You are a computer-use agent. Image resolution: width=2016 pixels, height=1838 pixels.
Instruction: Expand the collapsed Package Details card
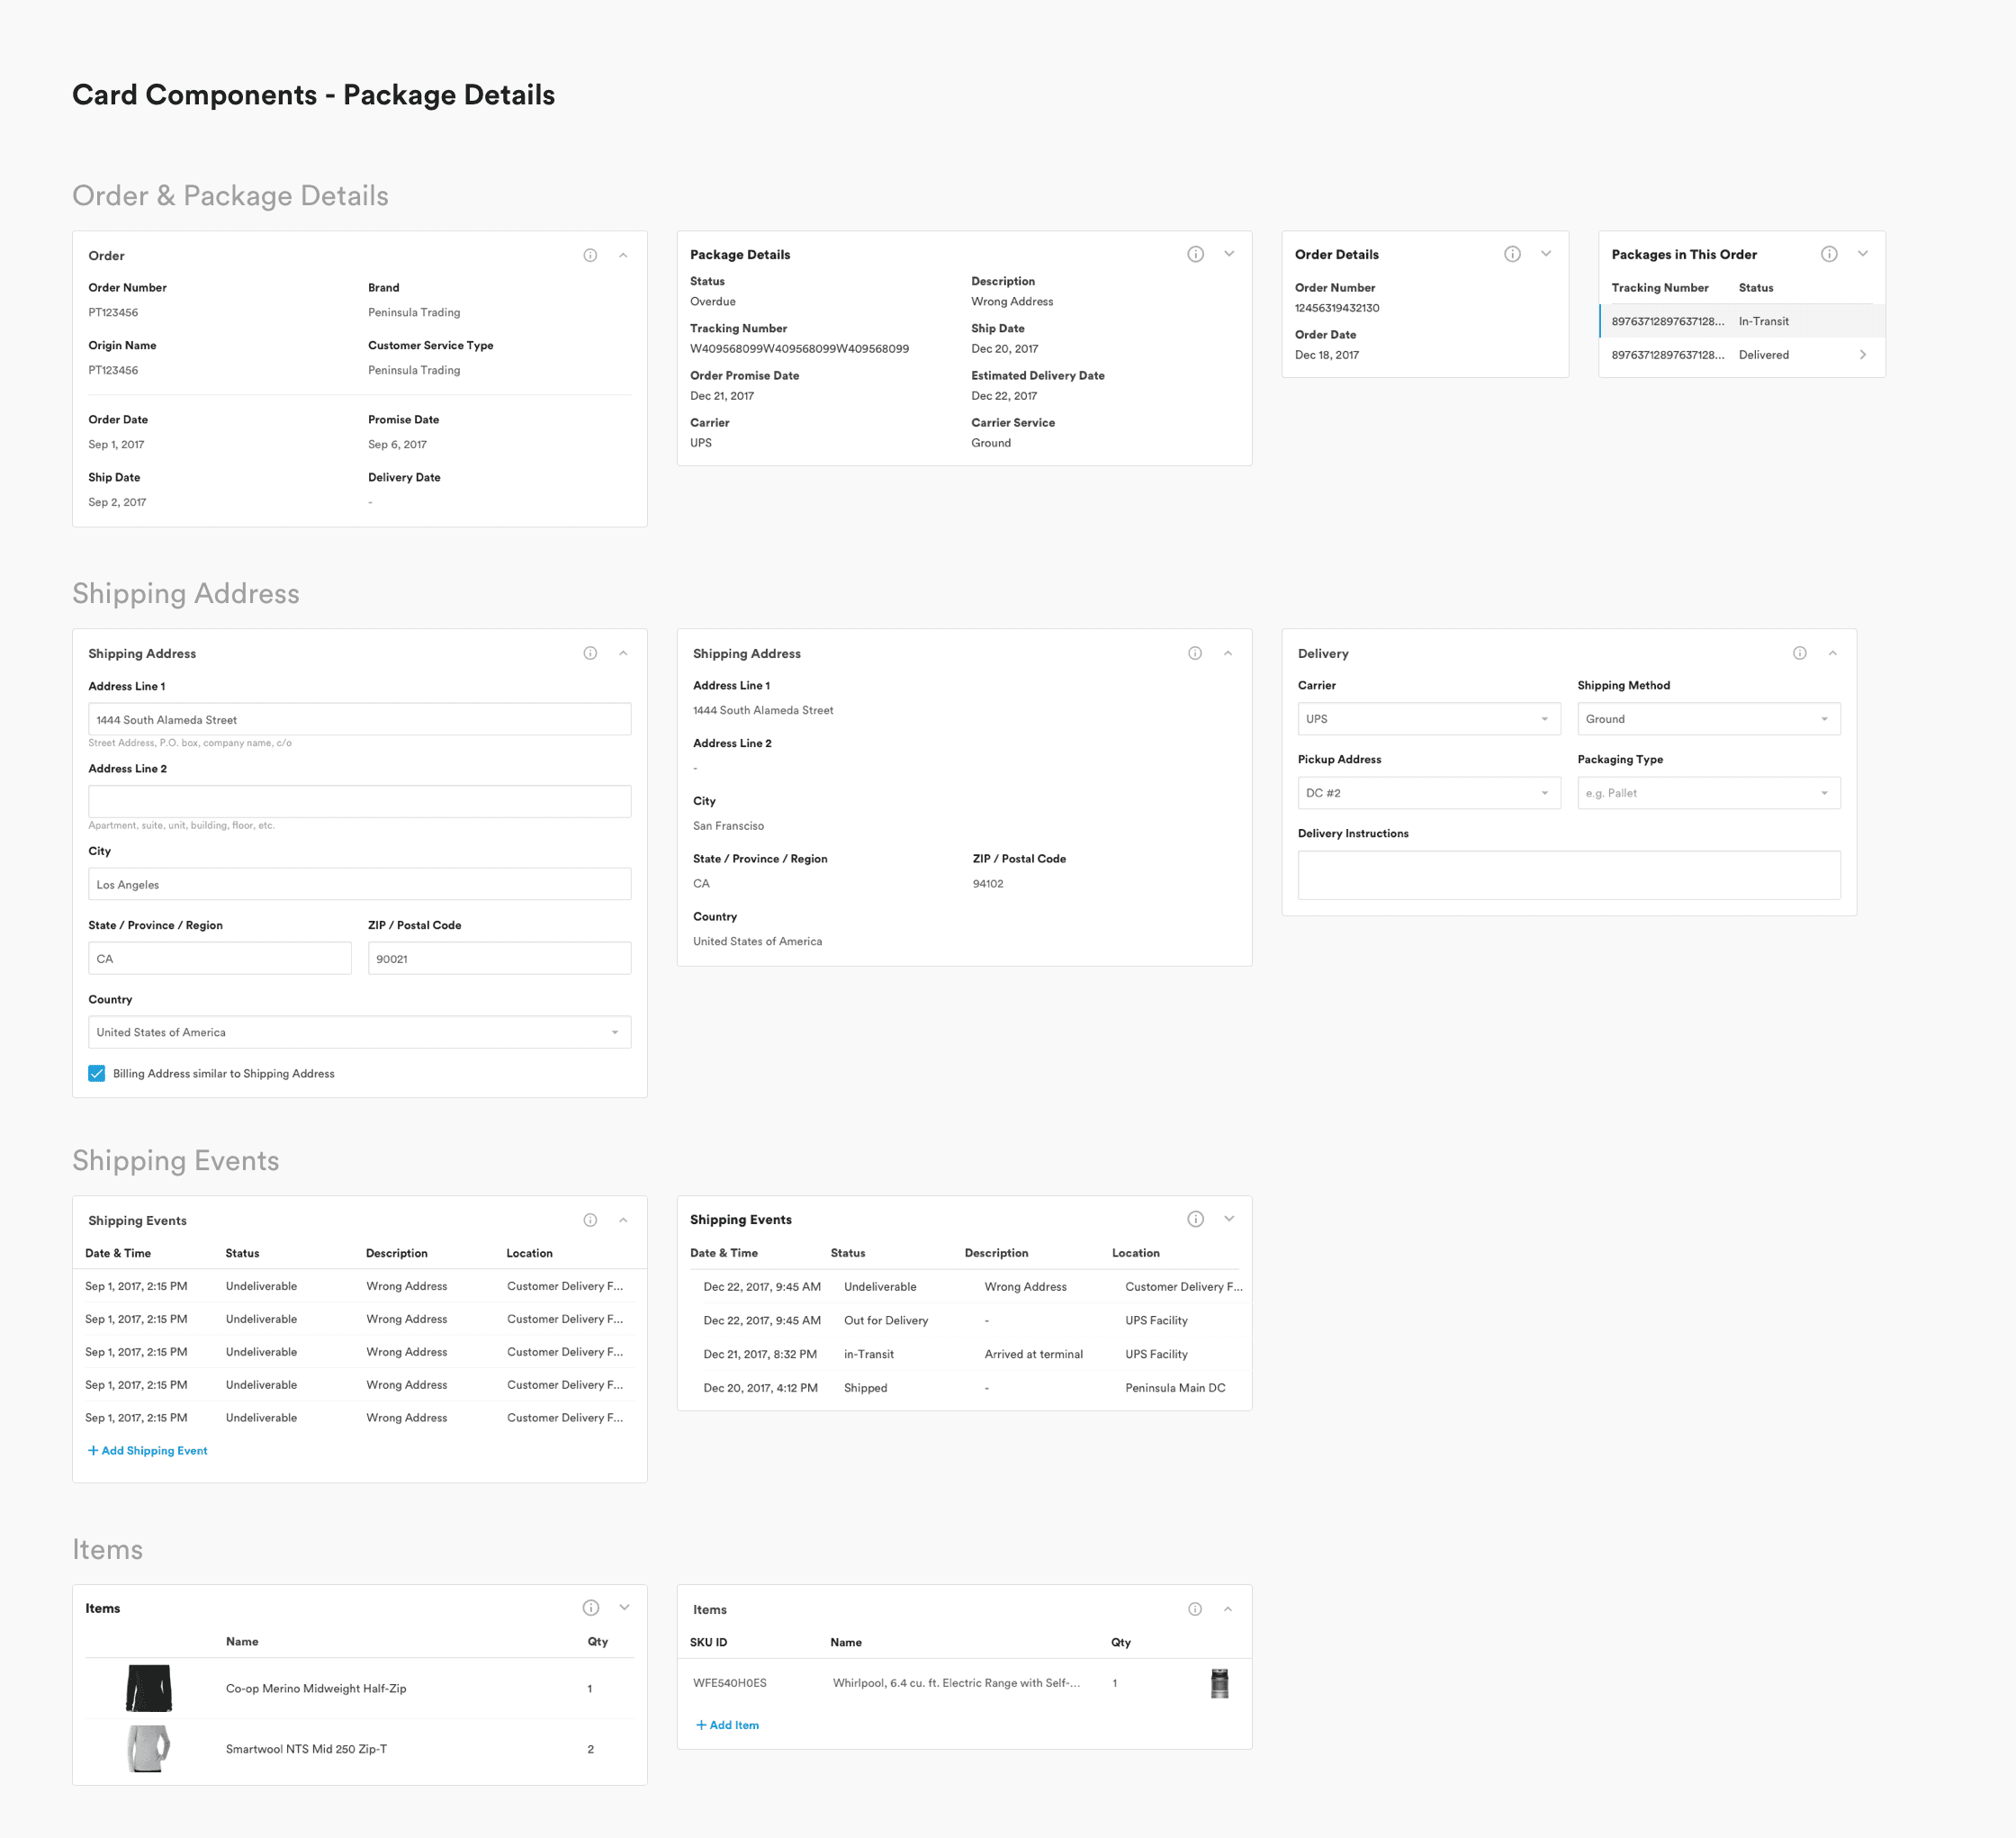1229,254
